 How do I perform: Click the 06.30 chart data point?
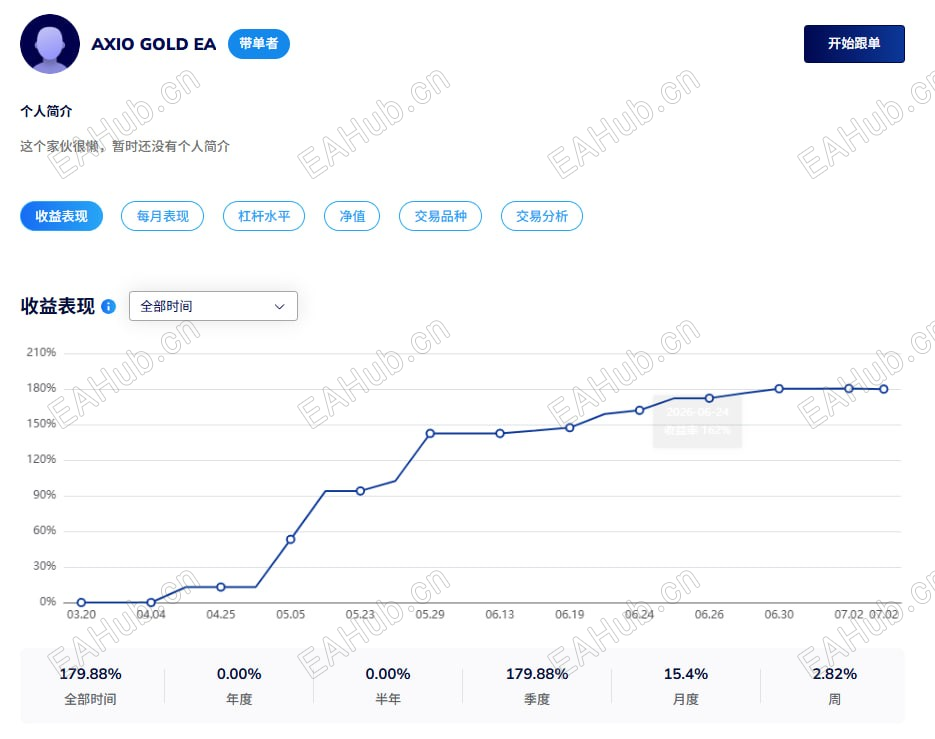pyautogui.click(x=779, y=389)
